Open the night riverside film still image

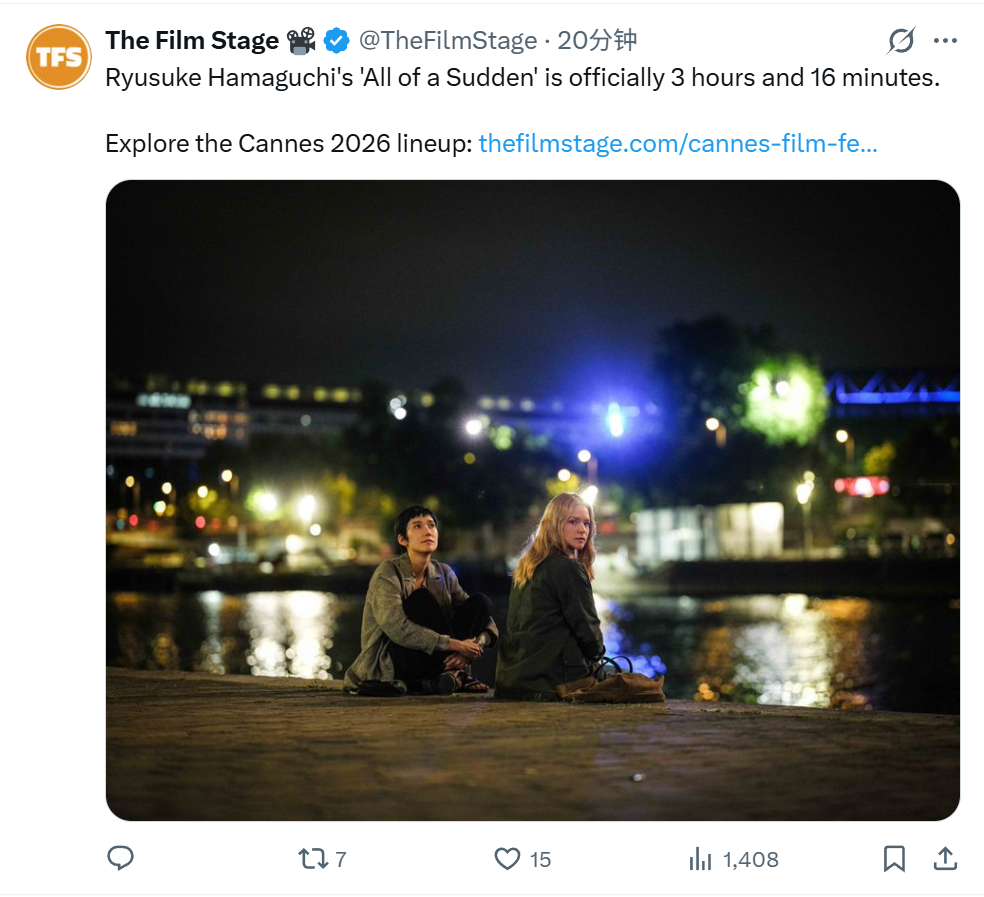tap(533, 500)
